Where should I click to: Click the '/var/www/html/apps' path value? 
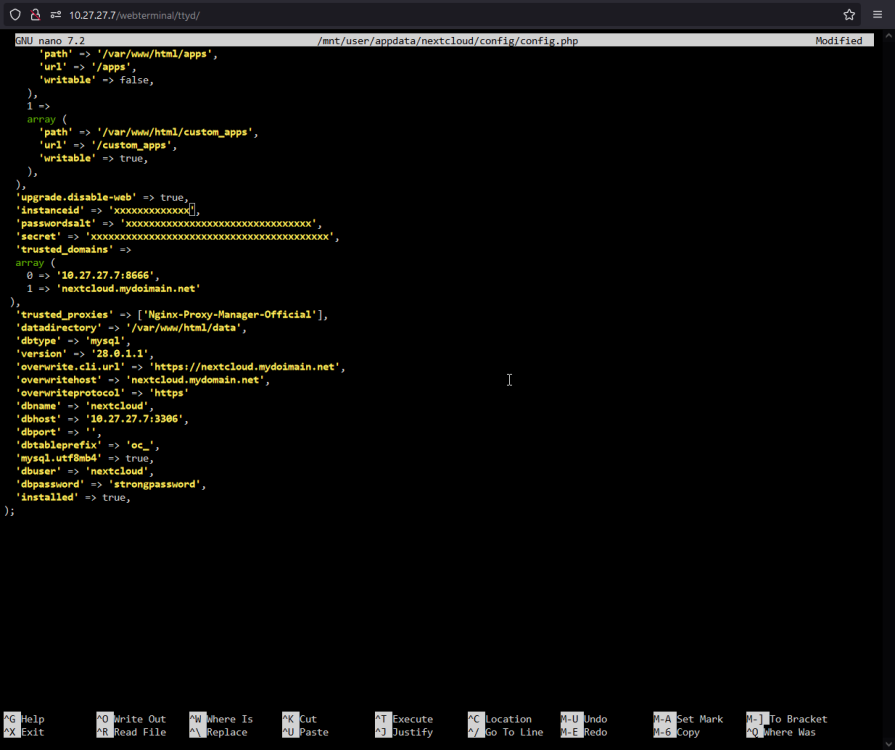[155, 54]
